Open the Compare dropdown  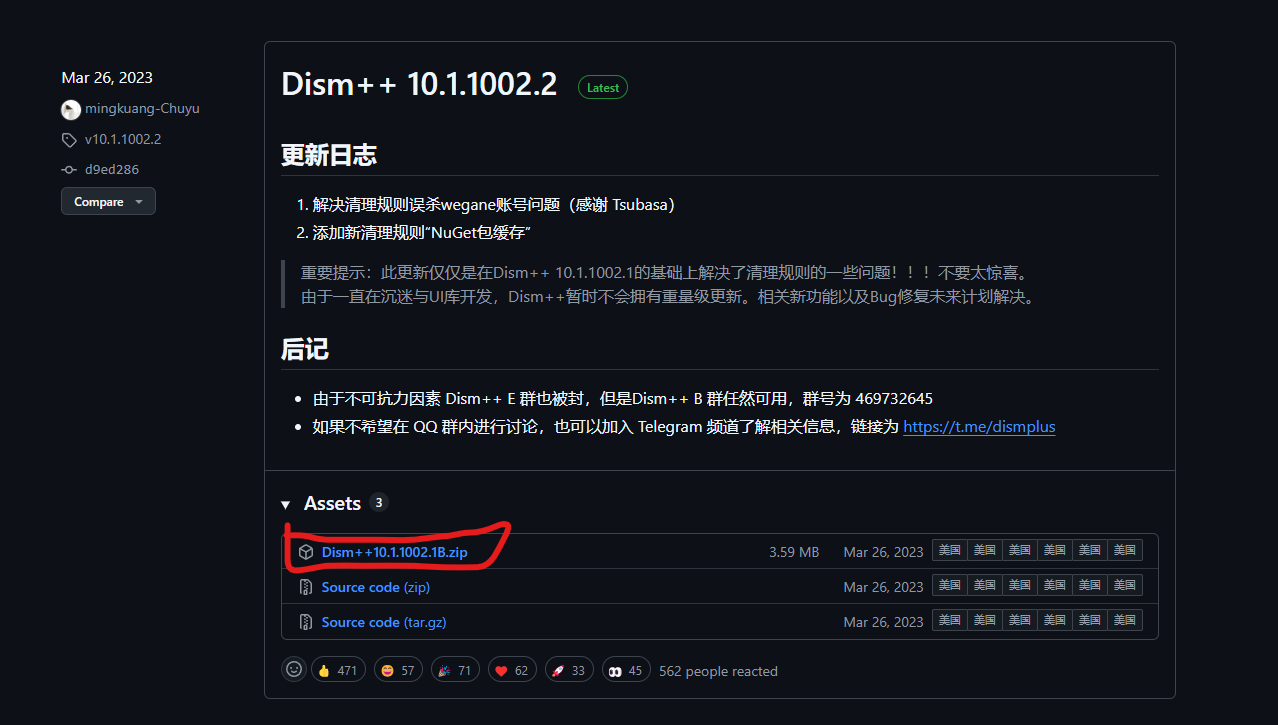point(108,201)
